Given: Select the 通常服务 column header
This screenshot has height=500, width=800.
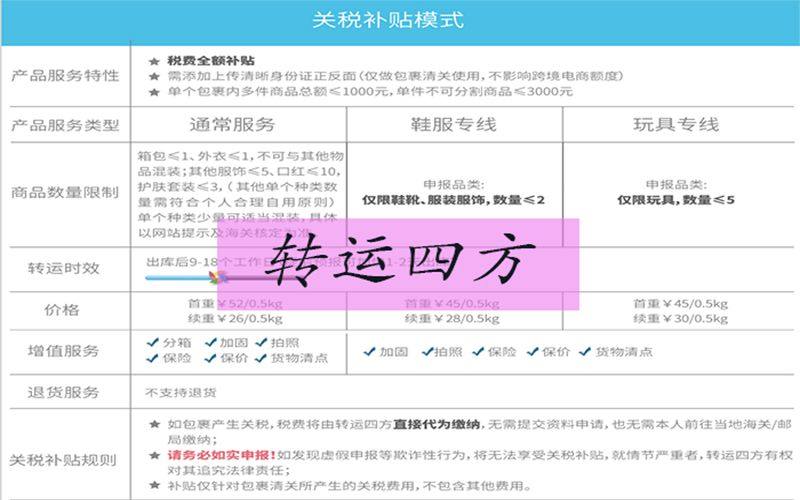Looking at the screenshot, I should coord(232,124).
